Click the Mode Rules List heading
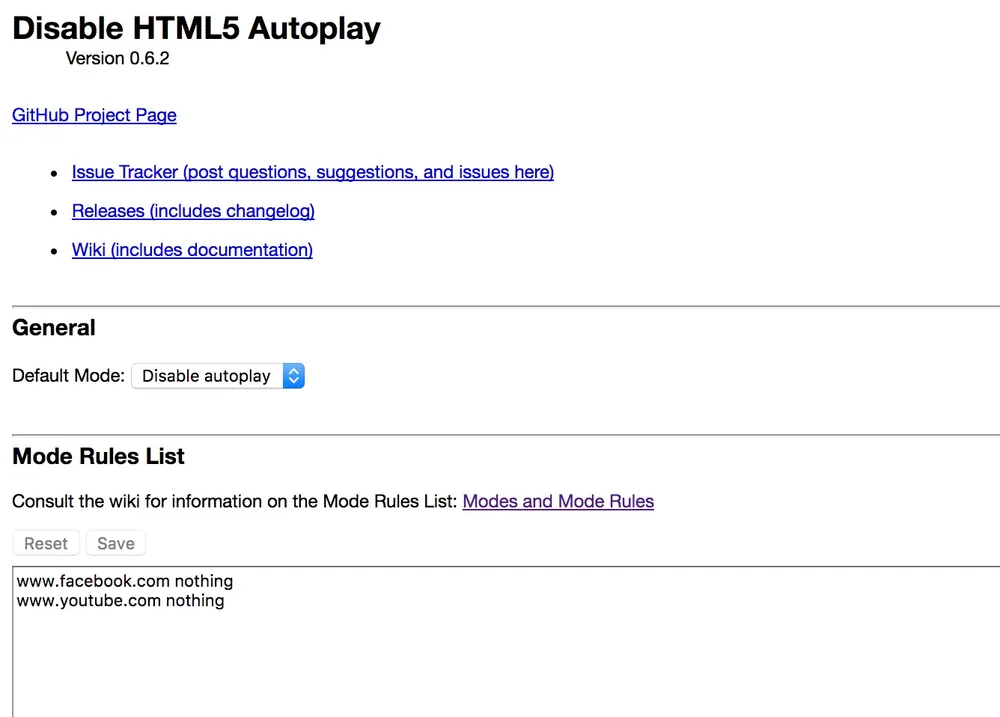Image resolution: width=1000 pixels, height=717 pixels. pyautogui.click(x=98, y=457)
